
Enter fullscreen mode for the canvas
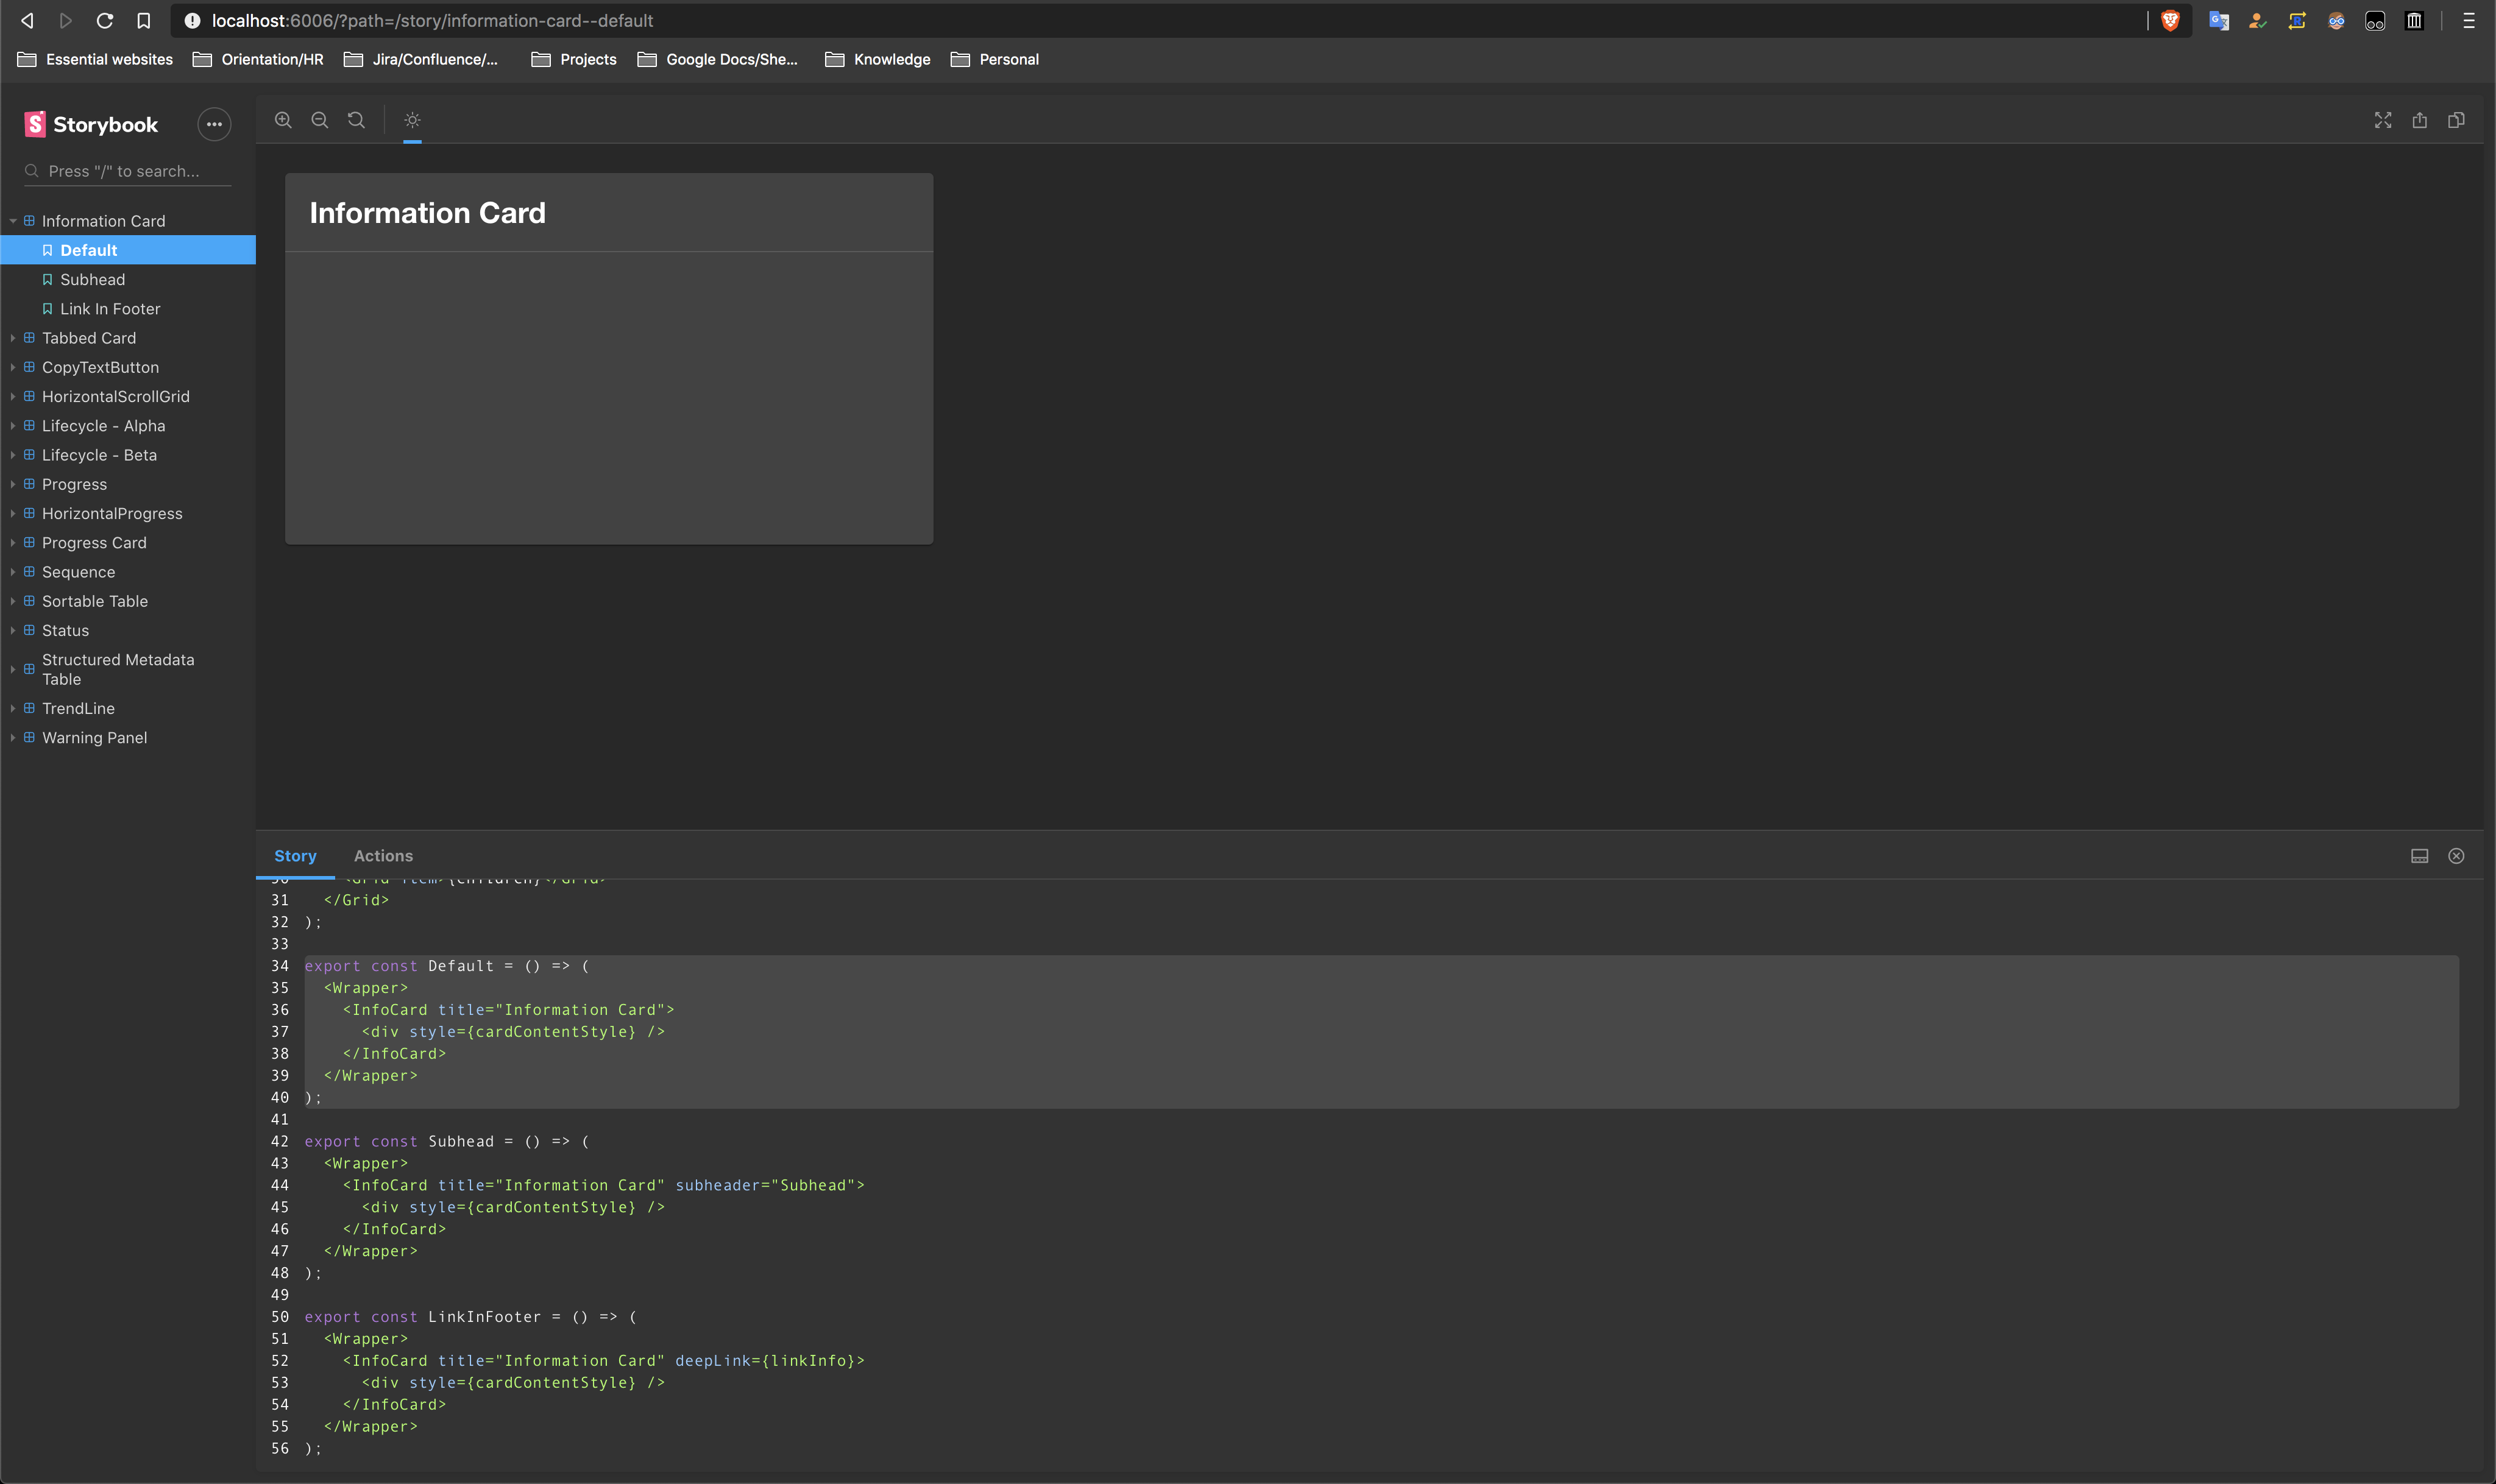tap(2382, 120)
